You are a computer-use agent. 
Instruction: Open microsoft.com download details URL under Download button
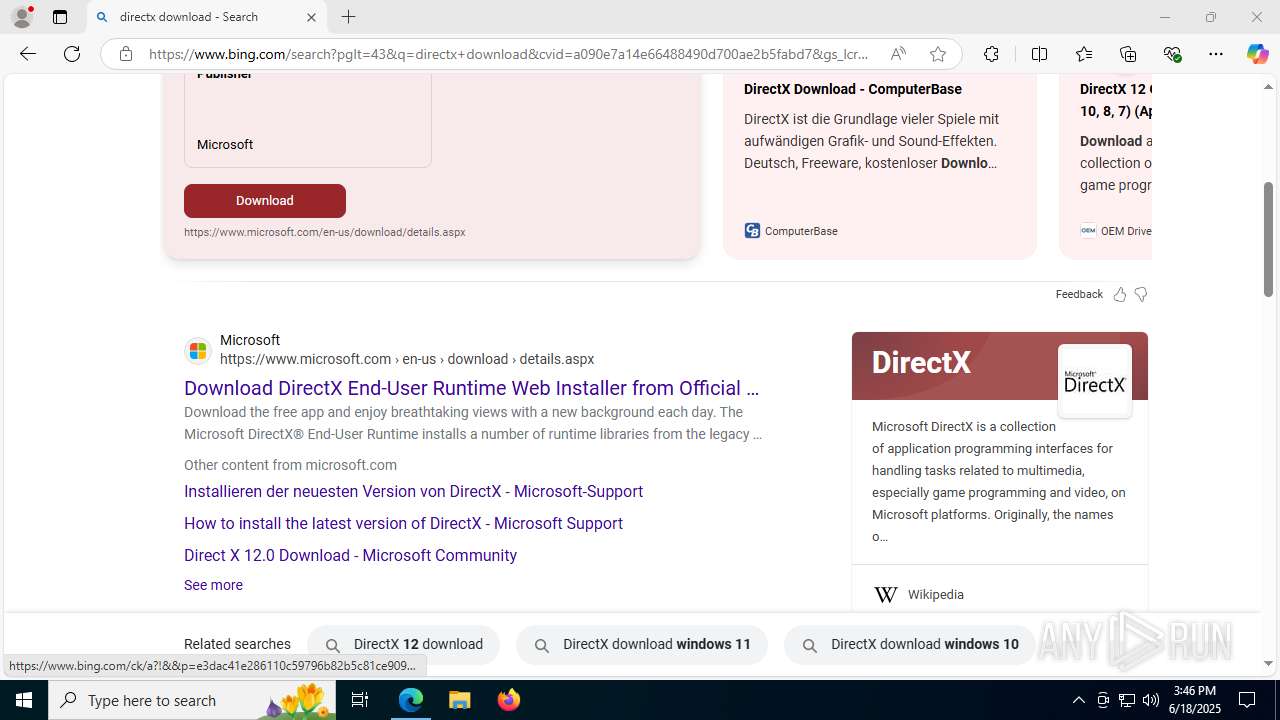[x=325, y=232]
